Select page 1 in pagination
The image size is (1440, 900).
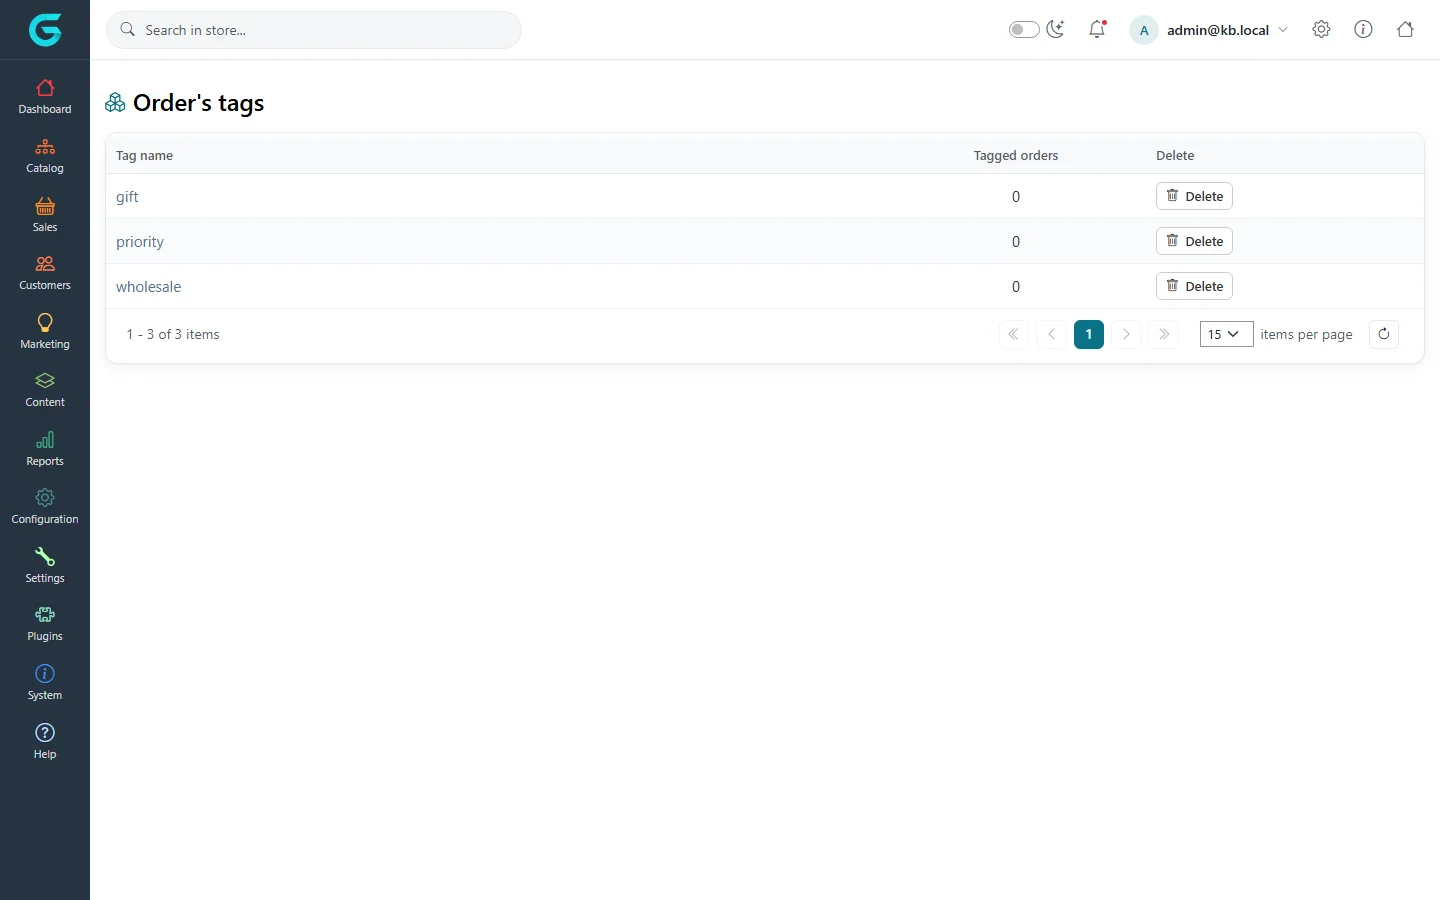1089,334
